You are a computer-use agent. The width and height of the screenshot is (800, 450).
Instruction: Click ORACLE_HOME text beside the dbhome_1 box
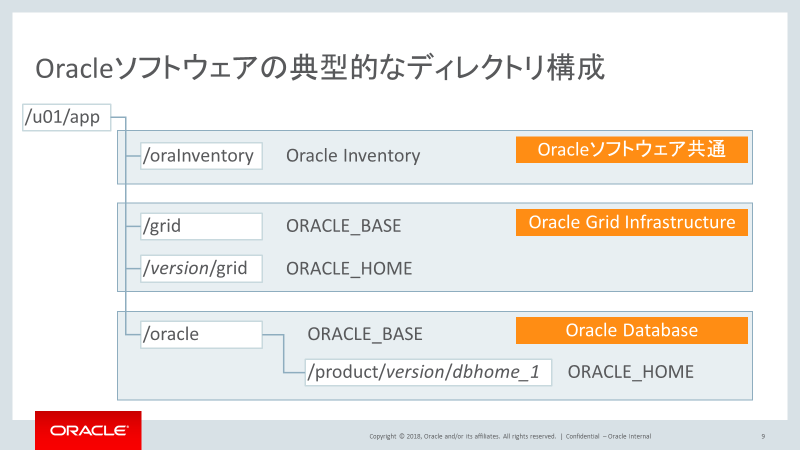click(630, 372)
